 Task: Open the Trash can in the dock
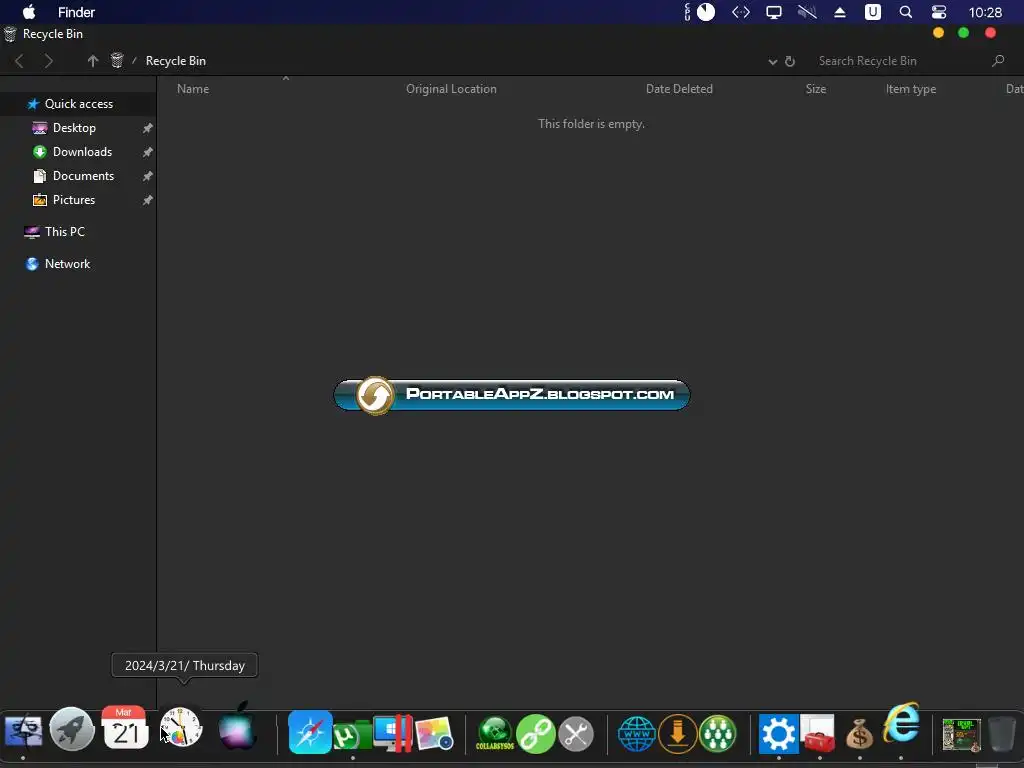click(x=1001, y=734)
